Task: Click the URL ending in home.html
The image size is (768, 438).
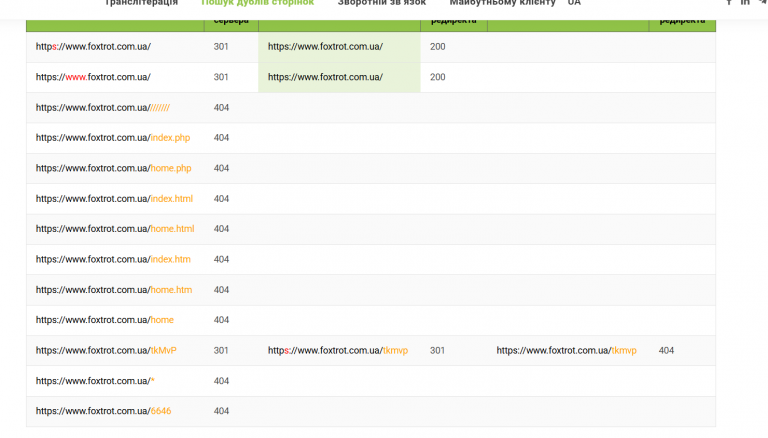Action: point(115,229)
